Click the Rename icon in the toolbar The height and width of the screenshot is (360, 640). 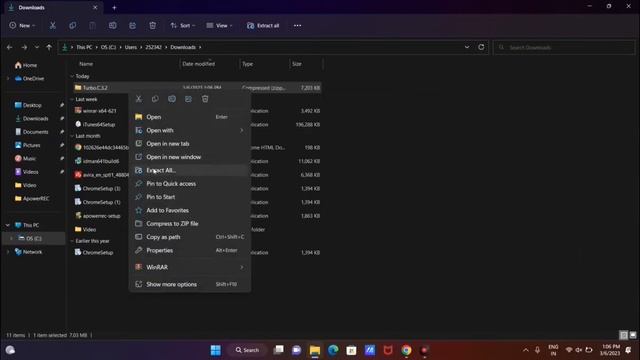point(113,25)
